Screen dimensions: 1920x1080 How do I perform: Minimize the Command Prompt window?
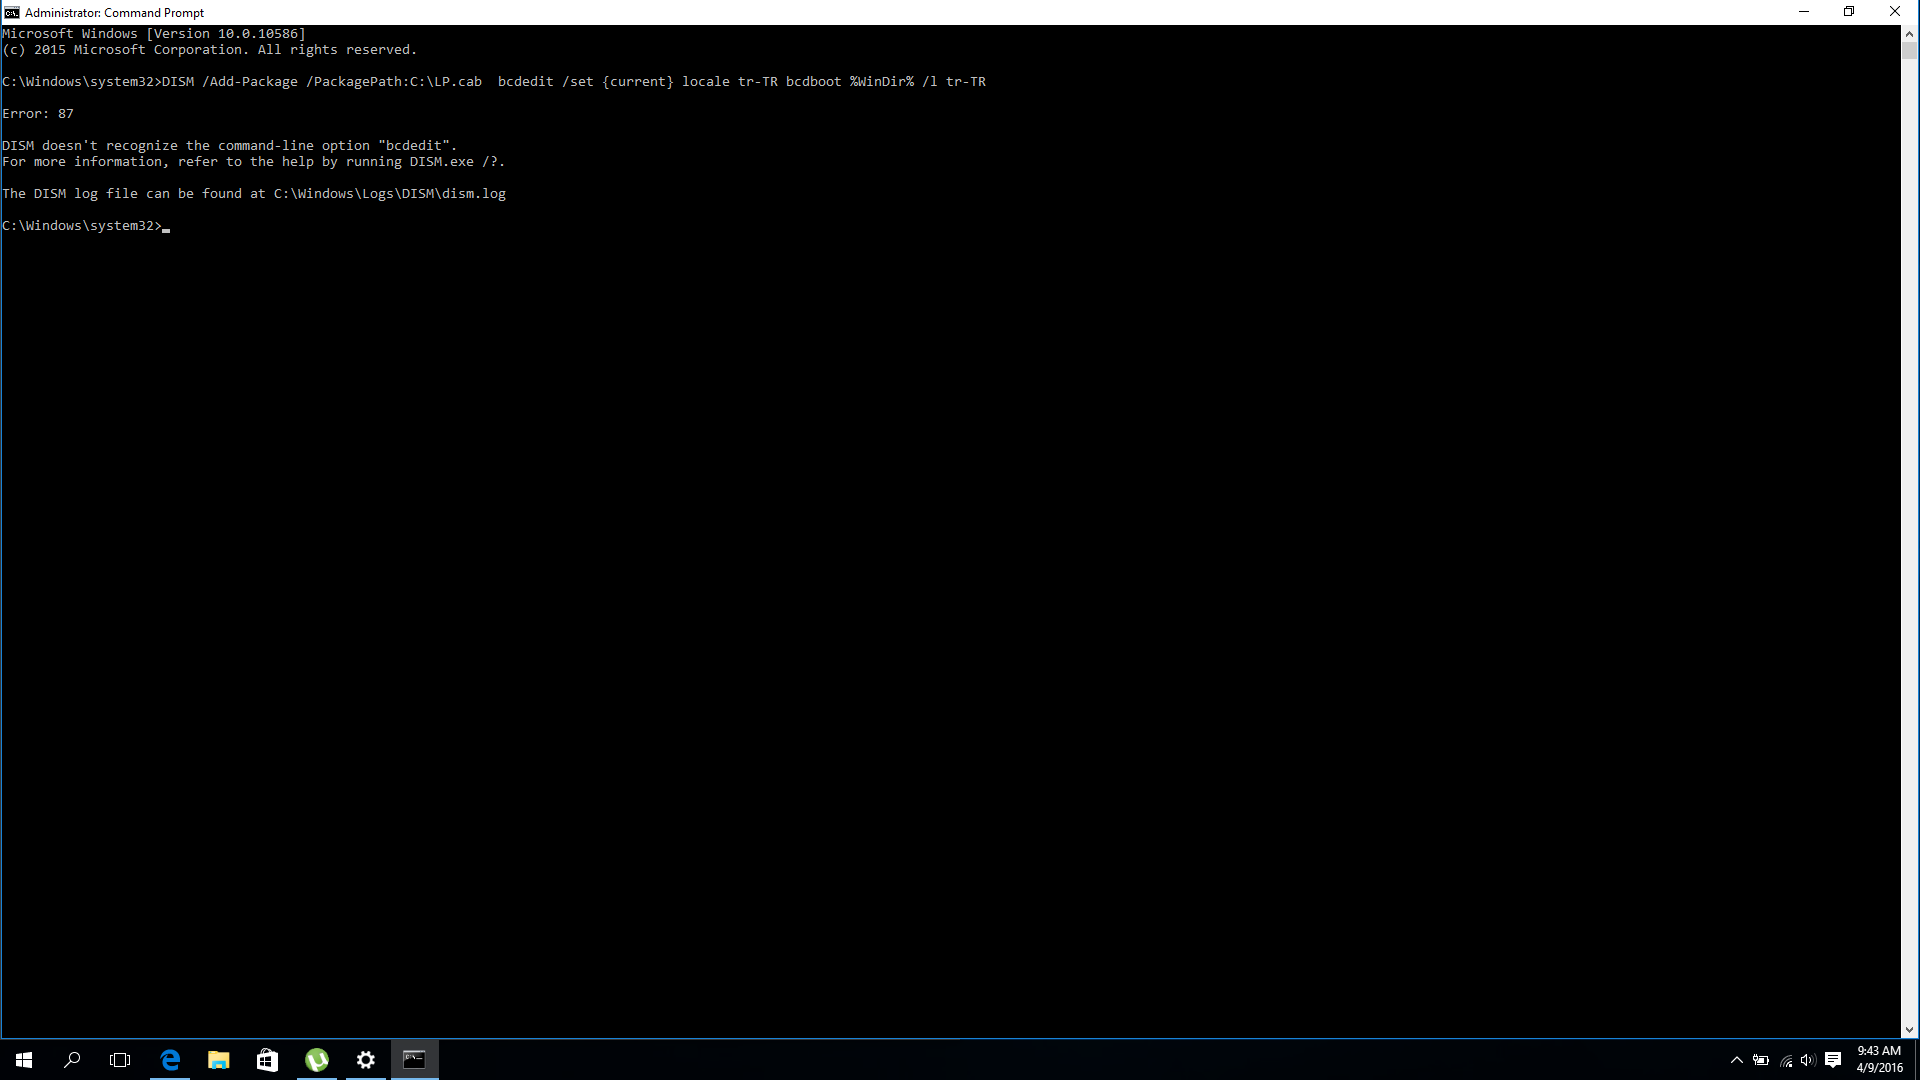pyautogui.click(x=1804, y=12)
